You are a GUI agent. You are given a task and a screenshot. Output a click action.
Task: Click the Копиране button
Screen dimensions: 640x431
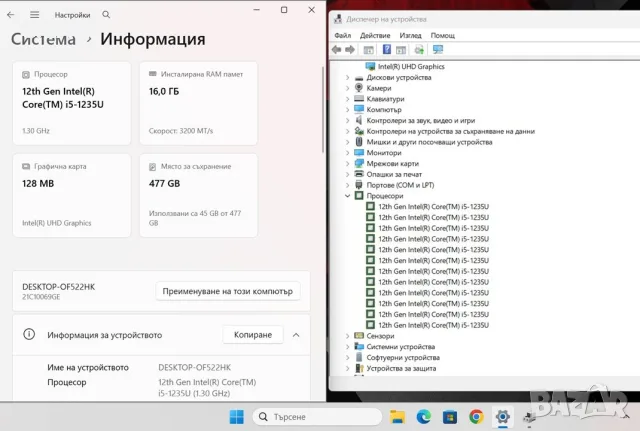pyautogui.click(x=253, y=335)
